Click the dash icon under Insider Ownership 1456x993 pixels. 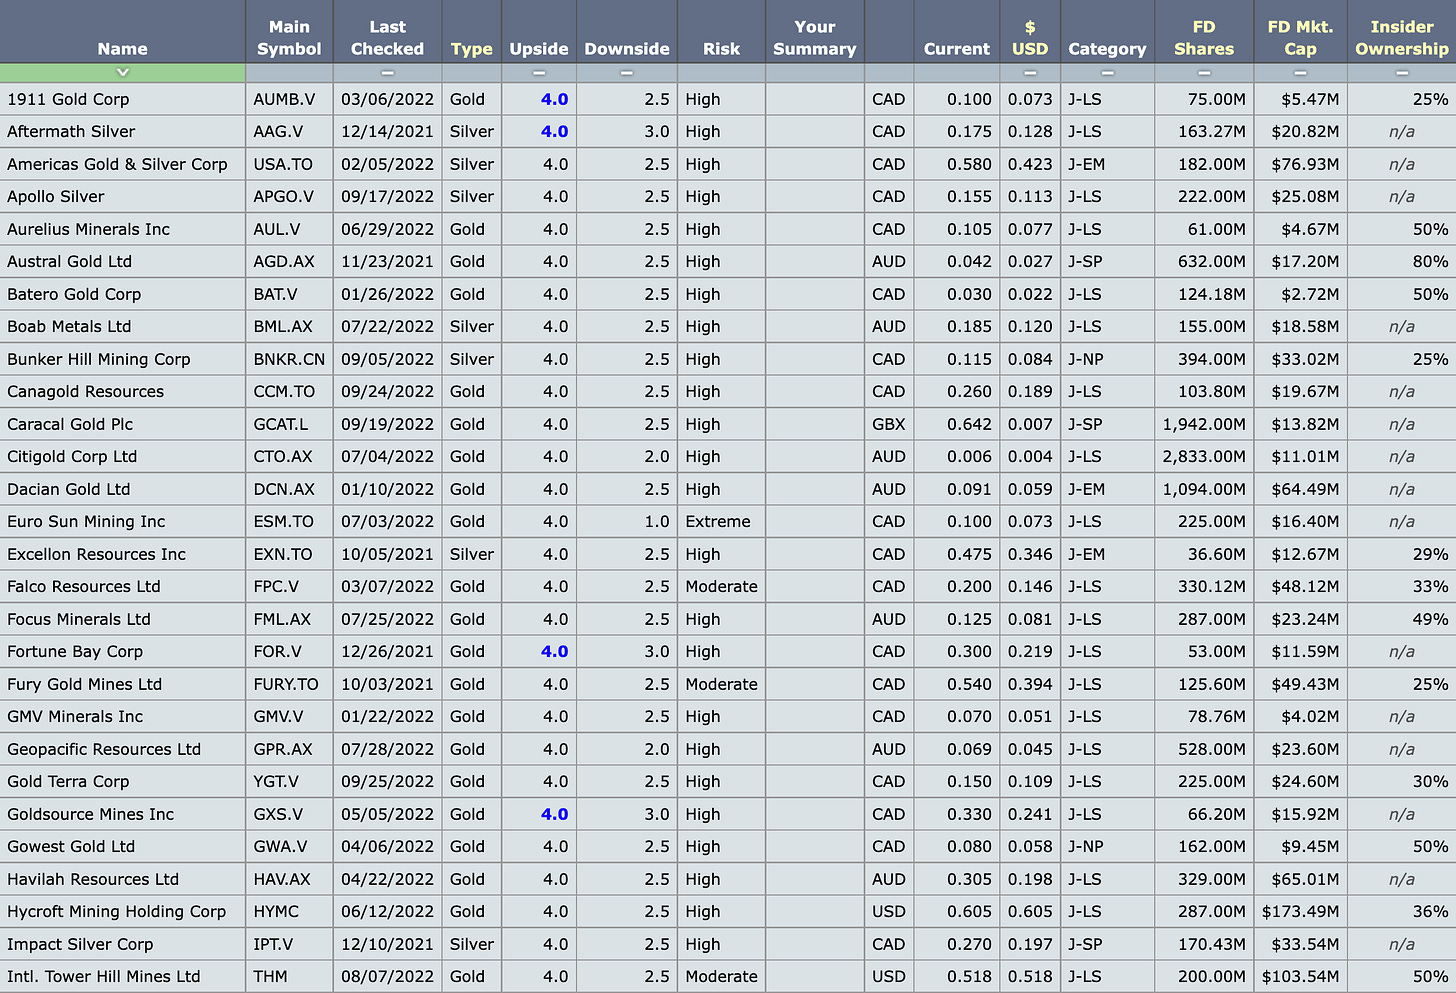1401,72
